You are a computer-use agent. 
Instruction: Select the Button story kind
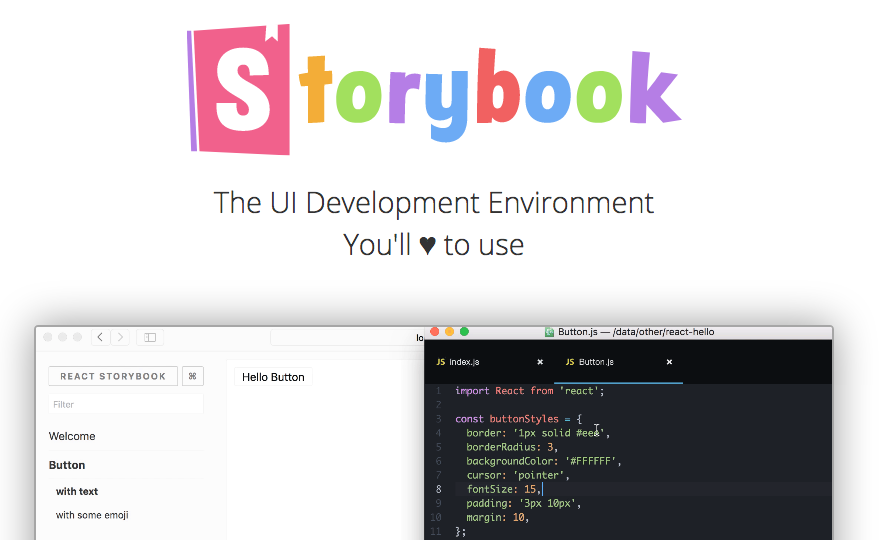pyautogui.click(x=67, y=465)
